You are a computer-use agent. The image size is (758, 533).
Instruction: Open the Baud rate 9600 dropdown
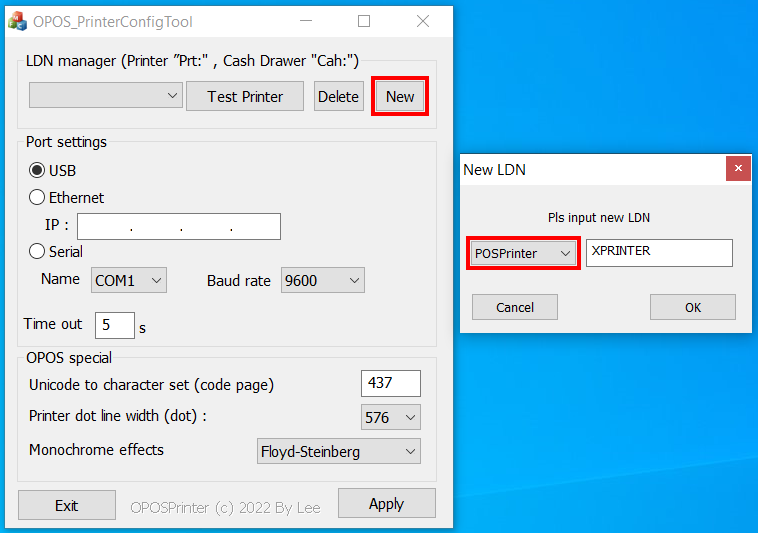click(x=322, y=281)
